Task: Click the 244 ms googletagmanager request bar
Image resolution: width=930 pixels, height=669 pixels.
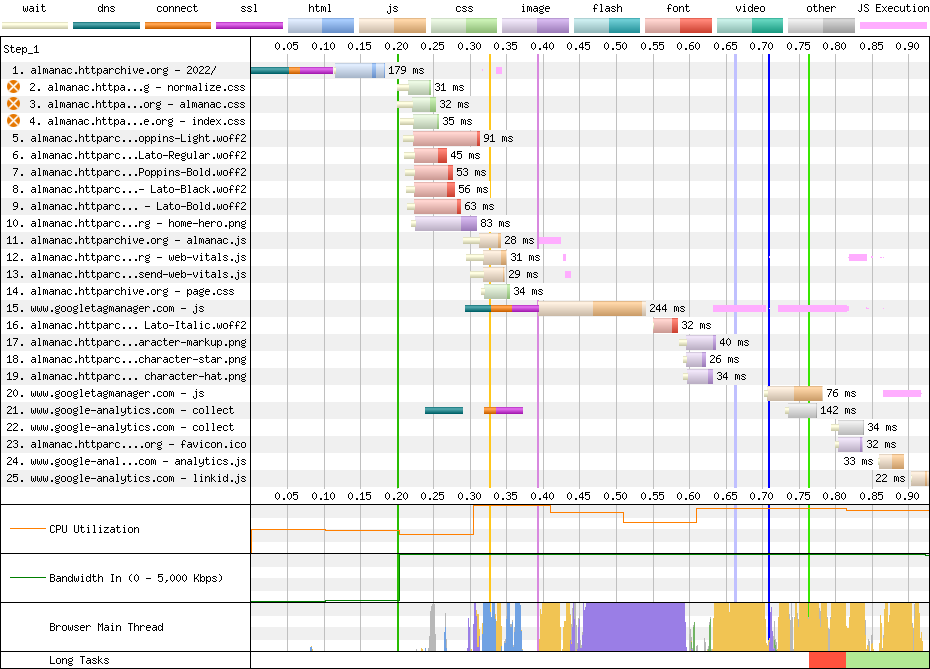Action: coord(590,308)
